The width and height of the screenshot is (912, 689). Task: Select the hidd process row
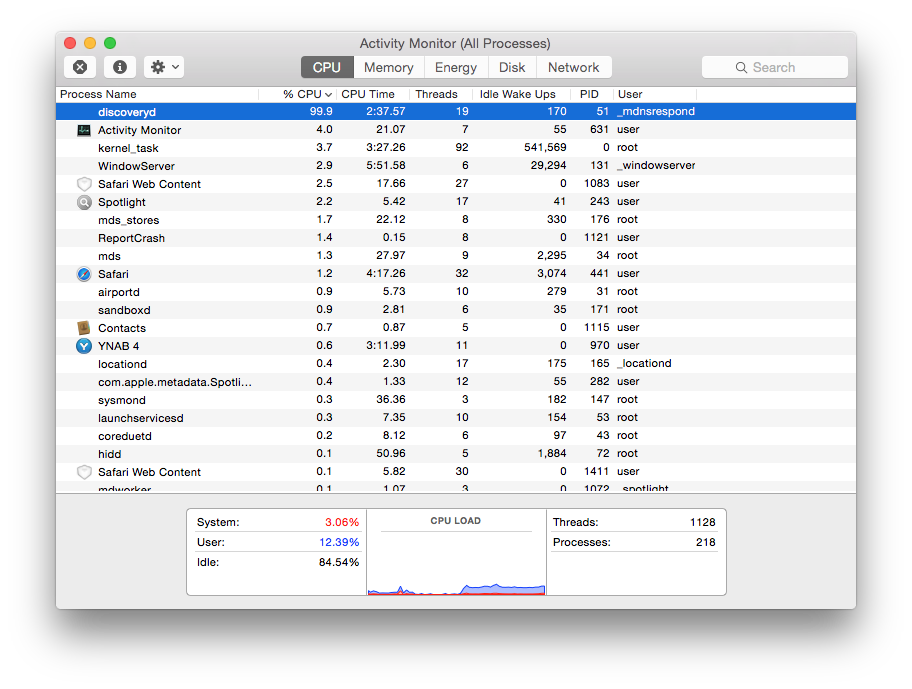pyautogui.click(x=456, y=454)
